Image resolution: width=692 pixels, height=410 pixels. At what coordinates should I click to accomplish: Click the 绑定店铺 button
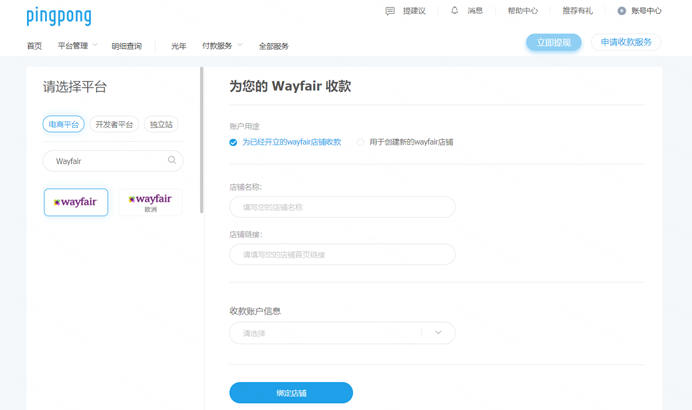click(x=291, y=393)
